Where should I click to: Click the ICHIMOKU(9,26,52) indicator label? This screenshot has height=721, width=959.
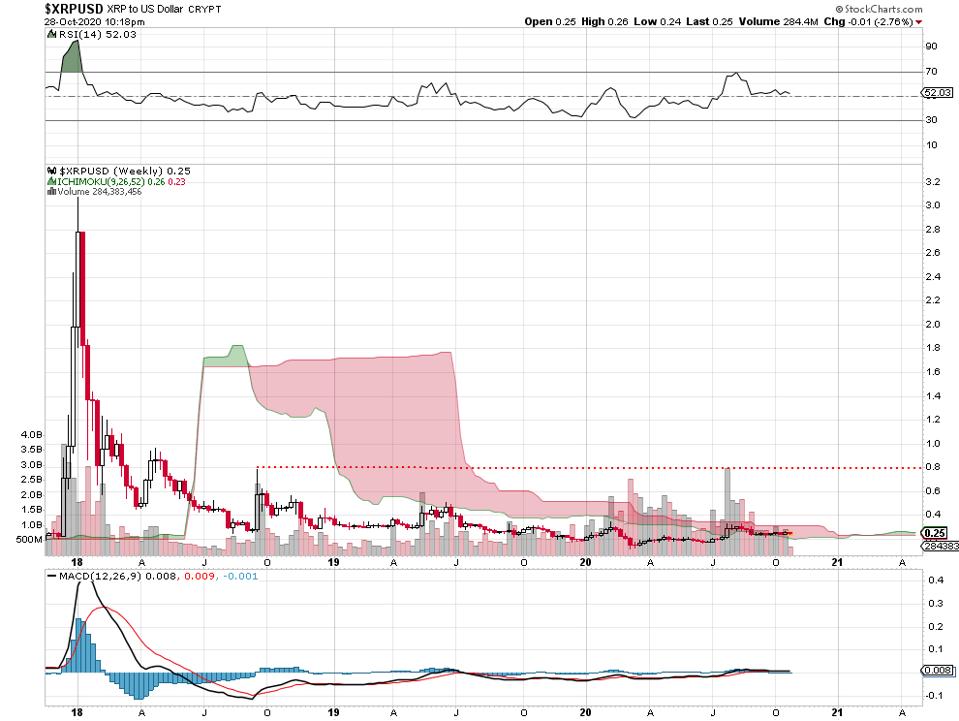click(100, 182)
